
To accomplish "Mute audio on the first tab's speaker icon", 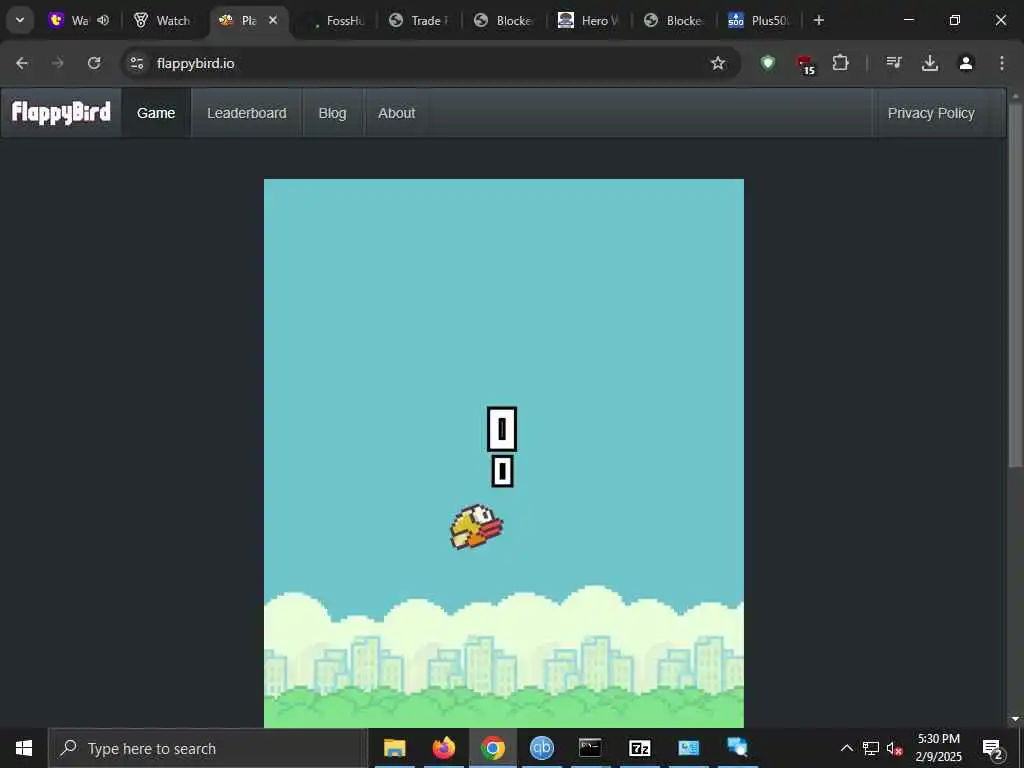I will (103, 20).
